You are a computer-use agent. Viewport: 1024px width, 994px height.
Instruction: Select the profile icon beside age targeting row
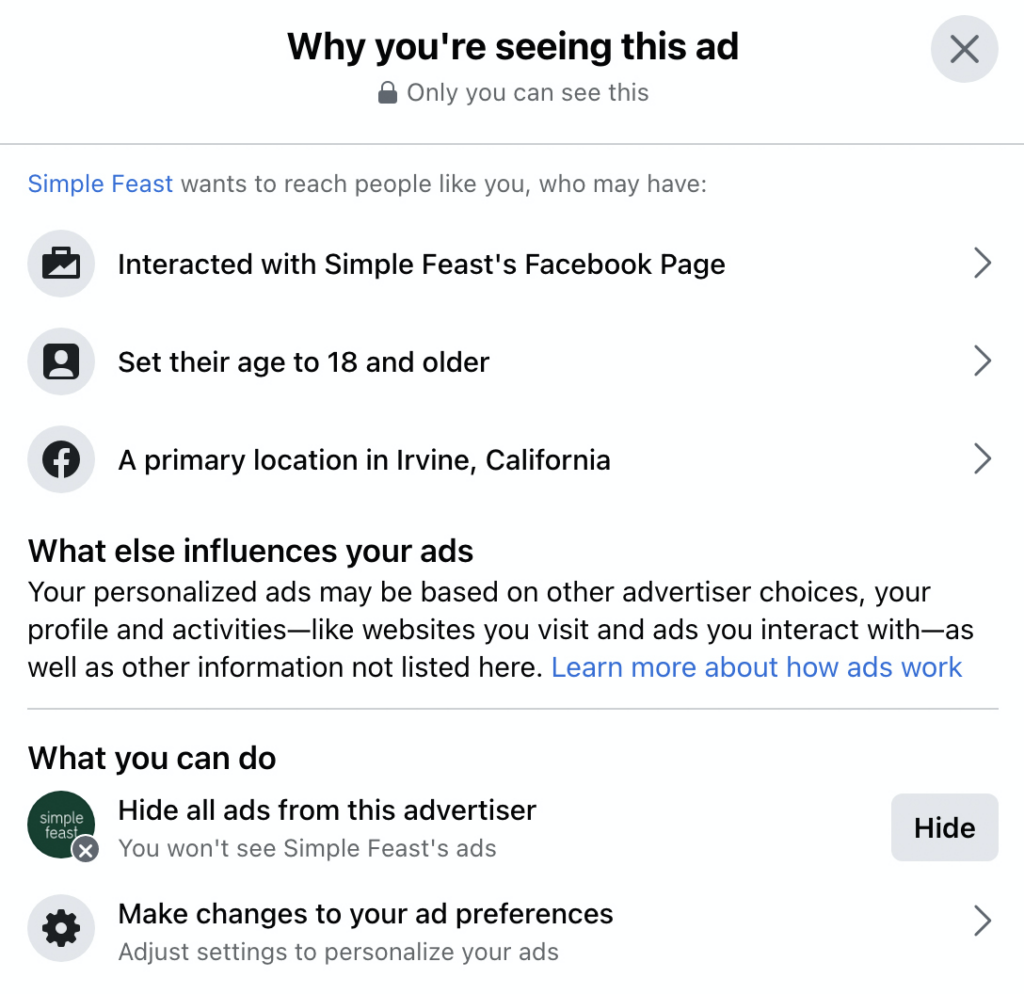(x=60, y=361)
